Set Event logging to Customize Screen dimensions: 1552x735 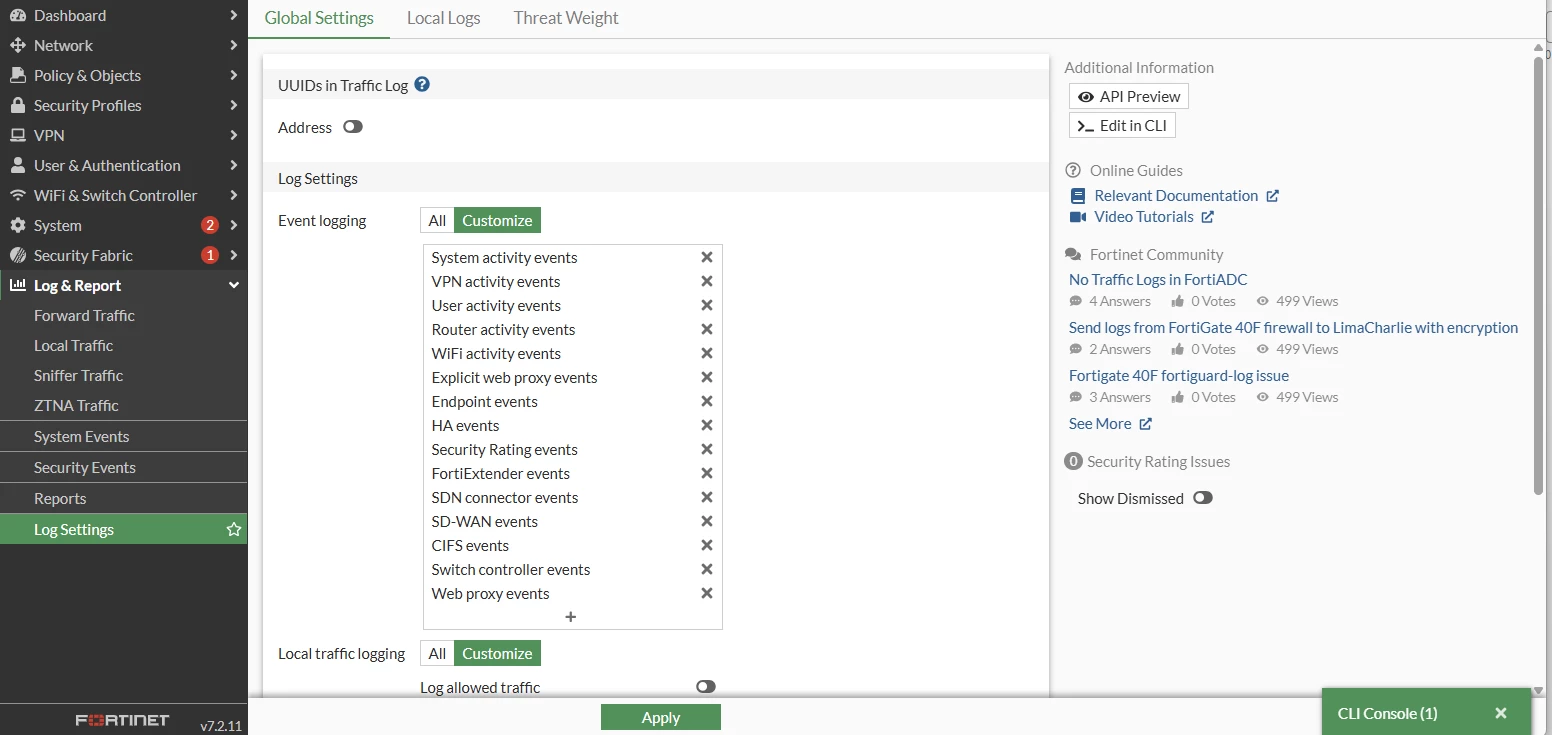pos(497,220)
